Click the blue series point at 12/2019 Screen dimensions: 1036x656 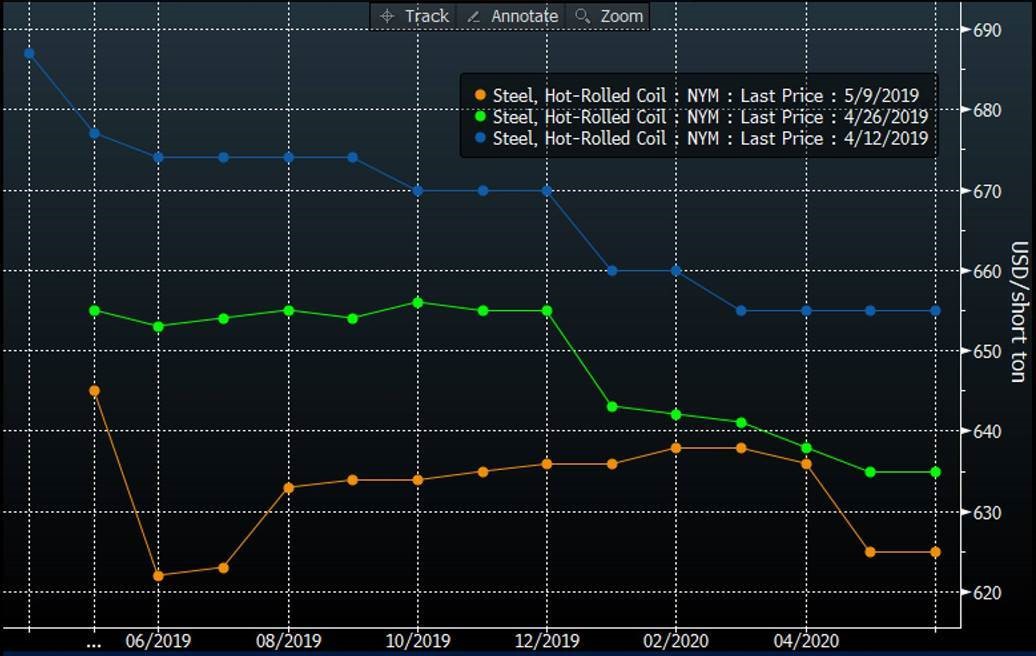547,190
